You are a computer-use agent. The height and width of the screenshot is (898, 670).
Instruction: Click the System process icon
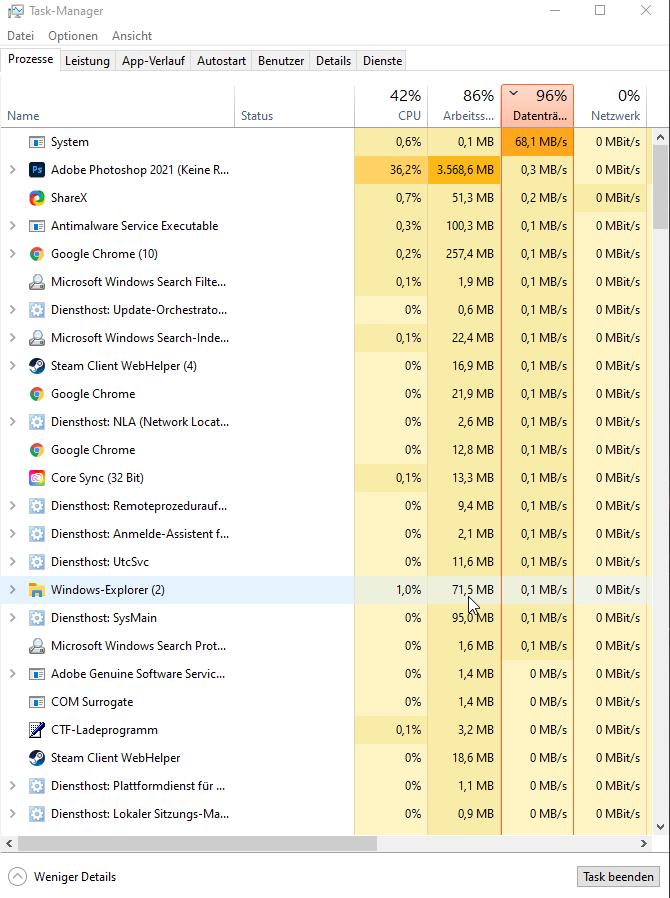(x=37, y=142)
